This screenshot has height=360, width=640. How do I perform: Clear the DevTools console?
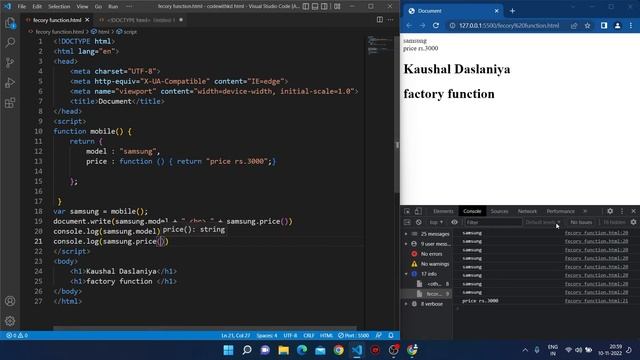418,222
